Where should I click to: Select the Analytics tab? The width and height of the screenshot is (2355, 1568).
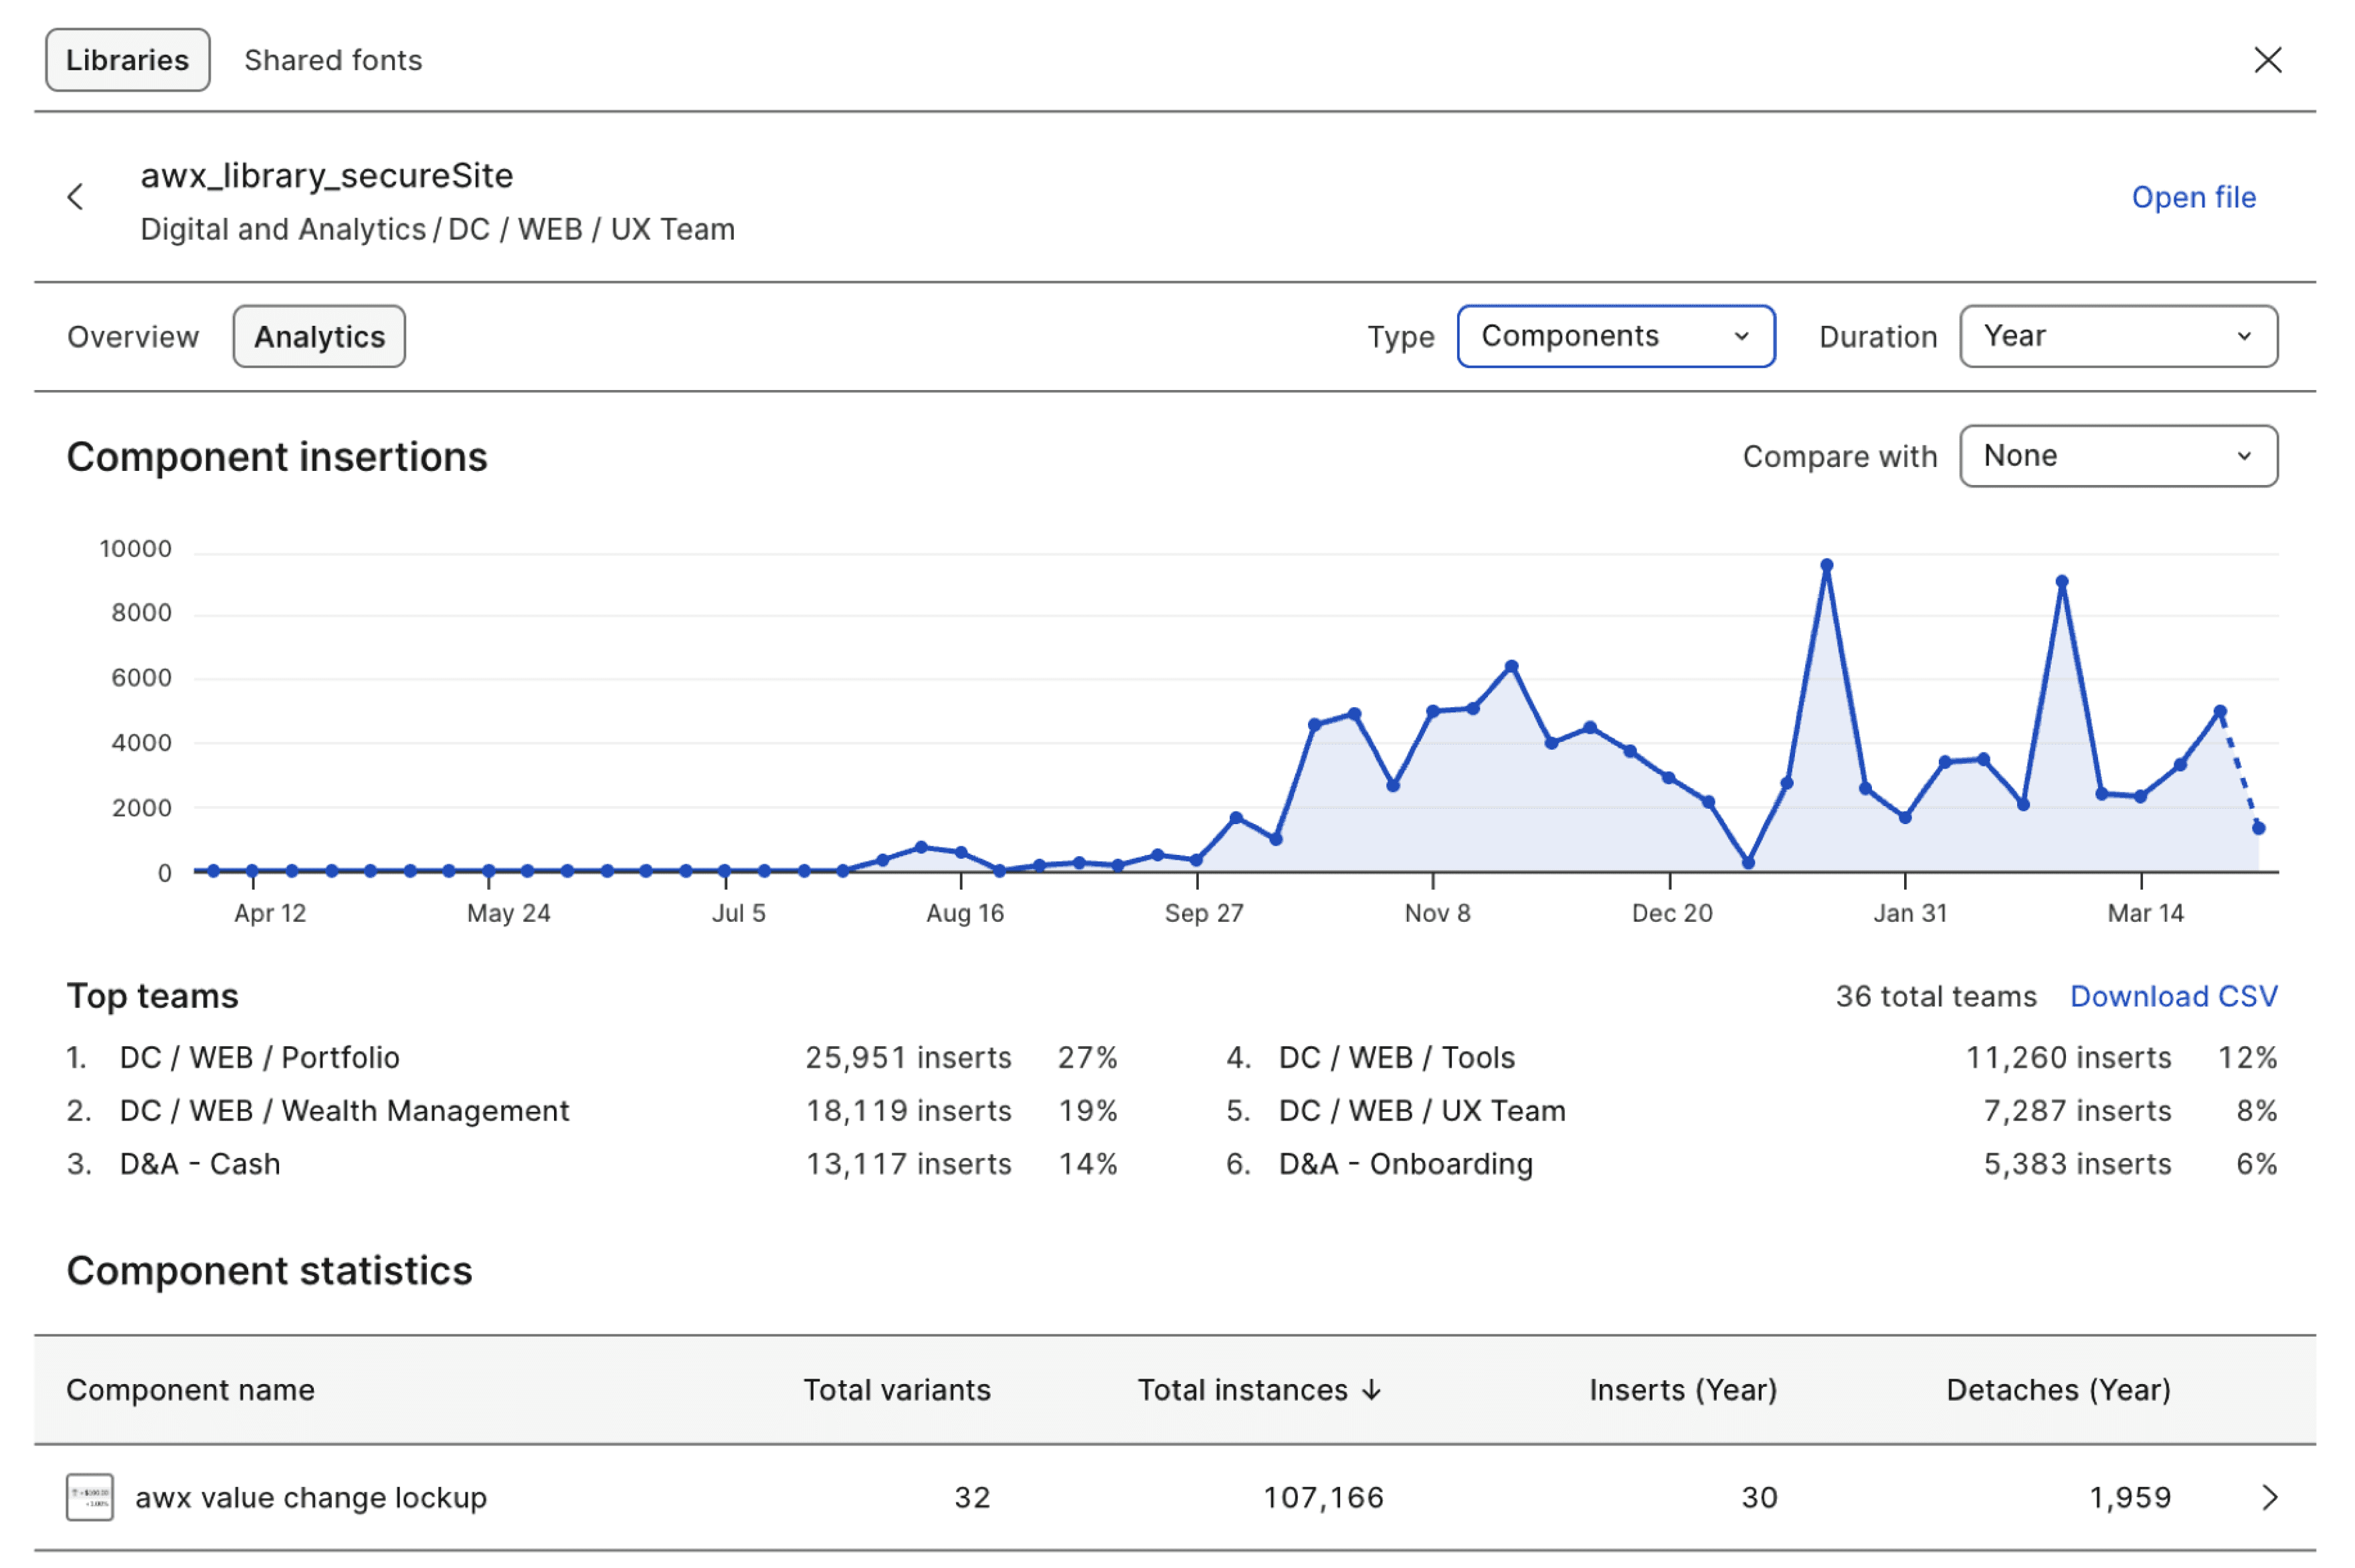(x=319, y=337)
